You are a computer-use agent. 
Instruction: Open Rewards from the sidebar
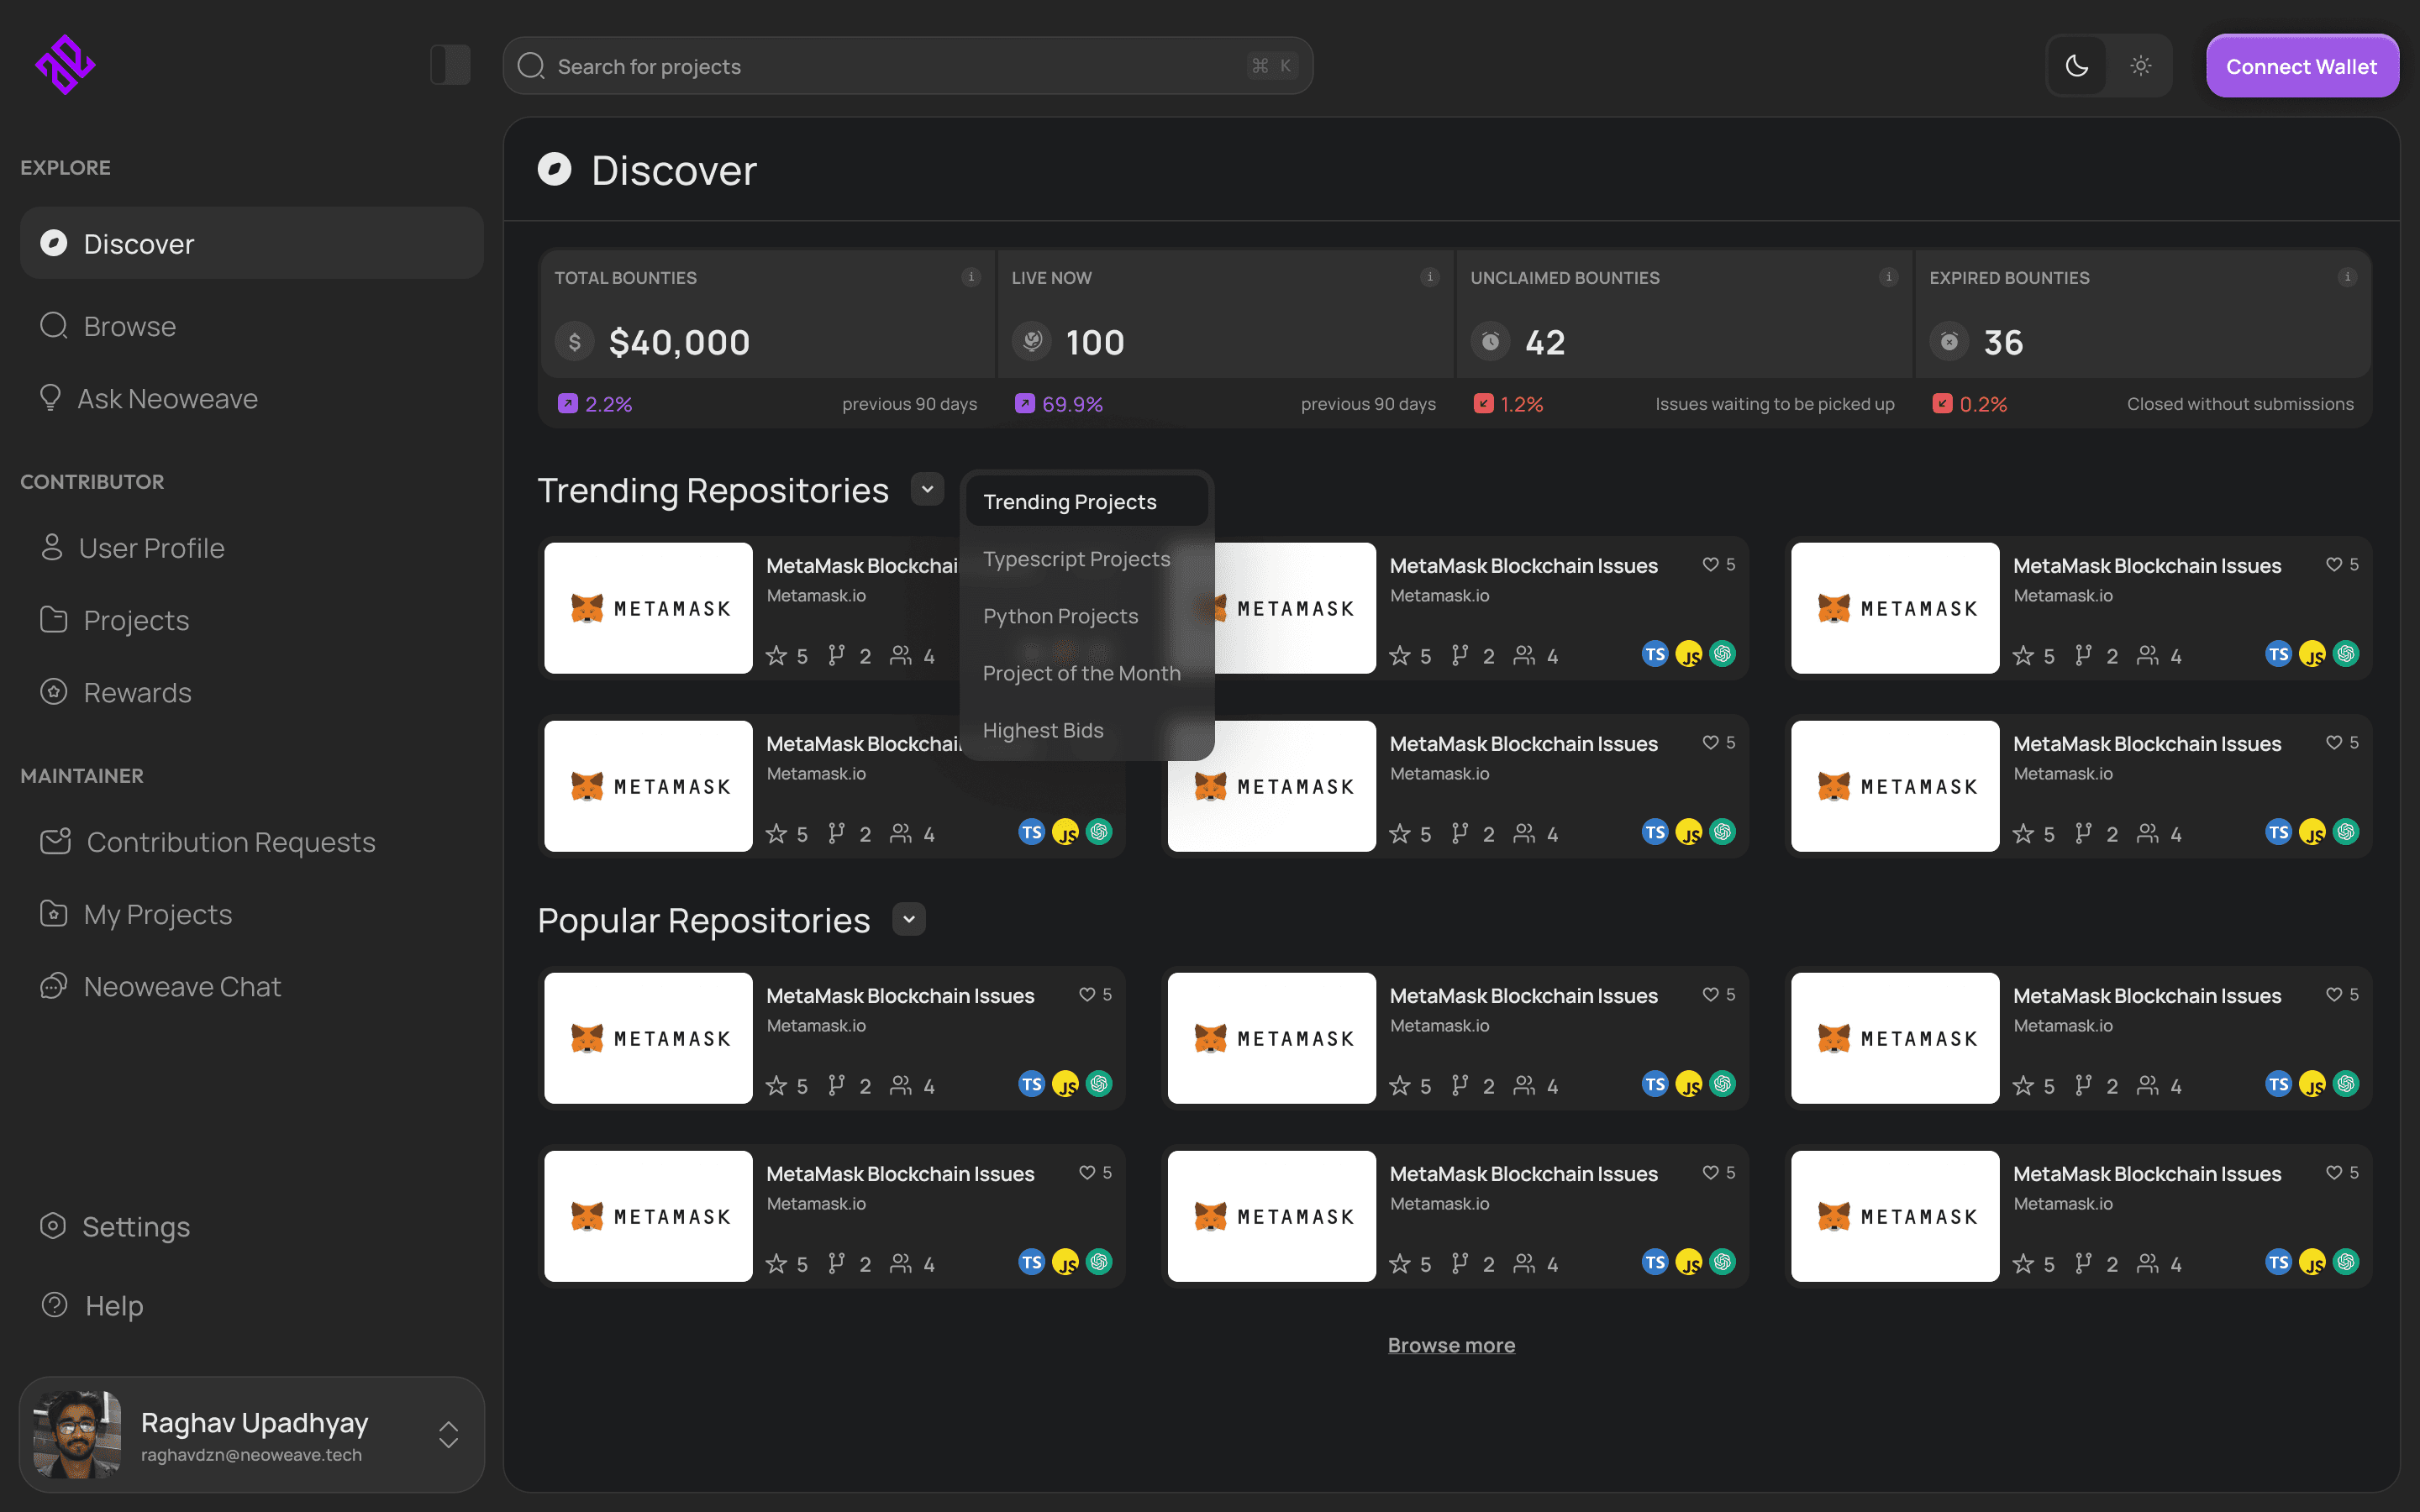pos(137,692)
